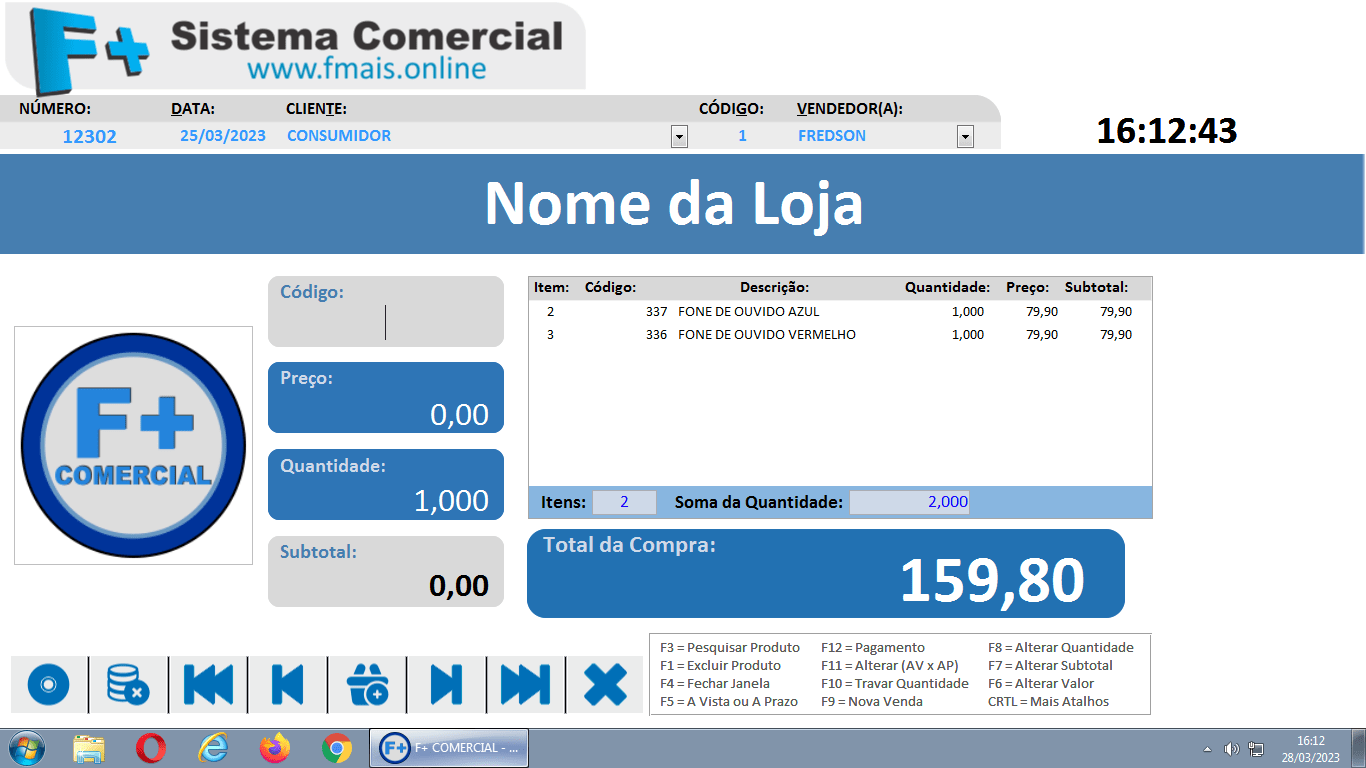The width and height of the screenshot is (1366, 768).
Task: Open File Explorer from taskbar
Action: (x=89, y=748)
